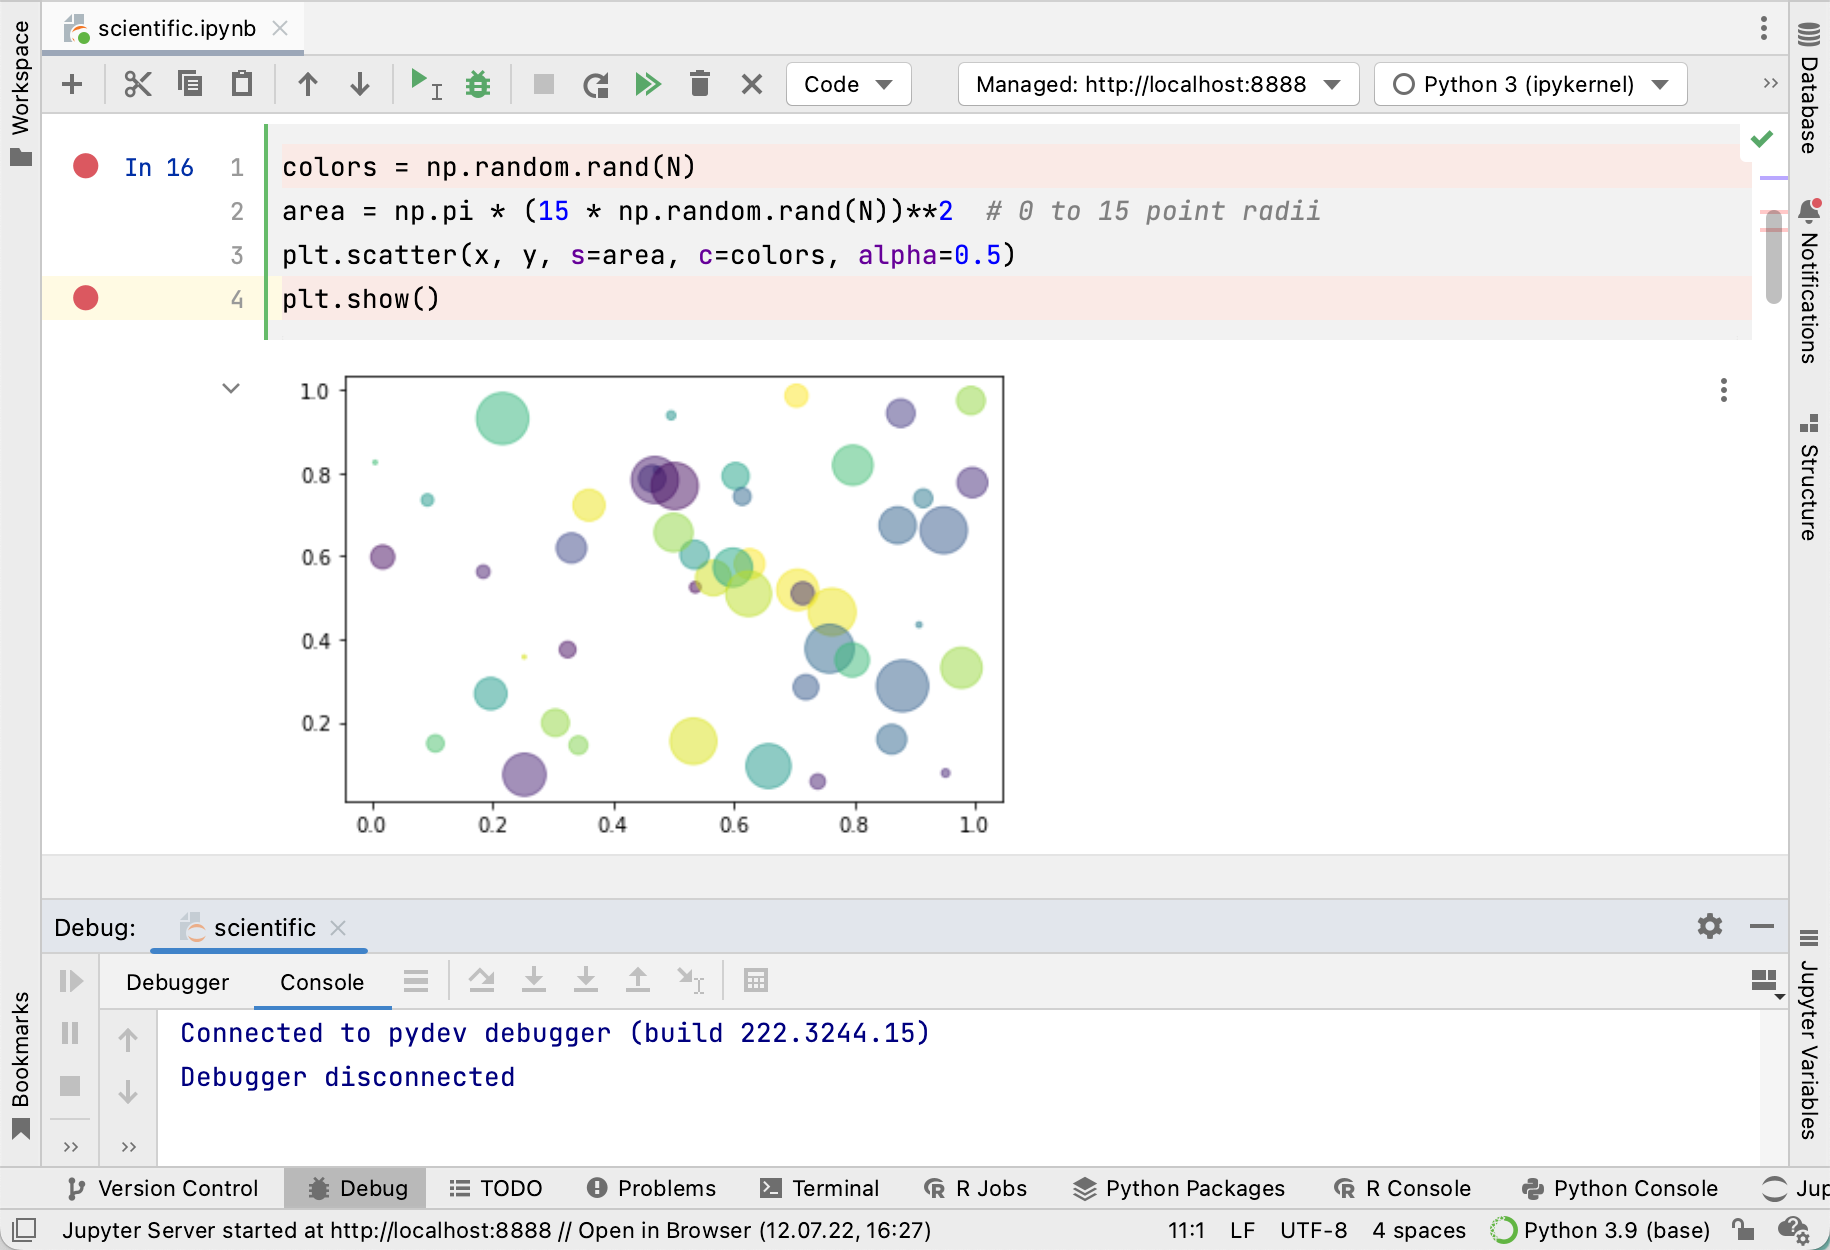1830x1250 pixels.
Task: Remove the breakpoint on line 4
Action: coord(86,298)
